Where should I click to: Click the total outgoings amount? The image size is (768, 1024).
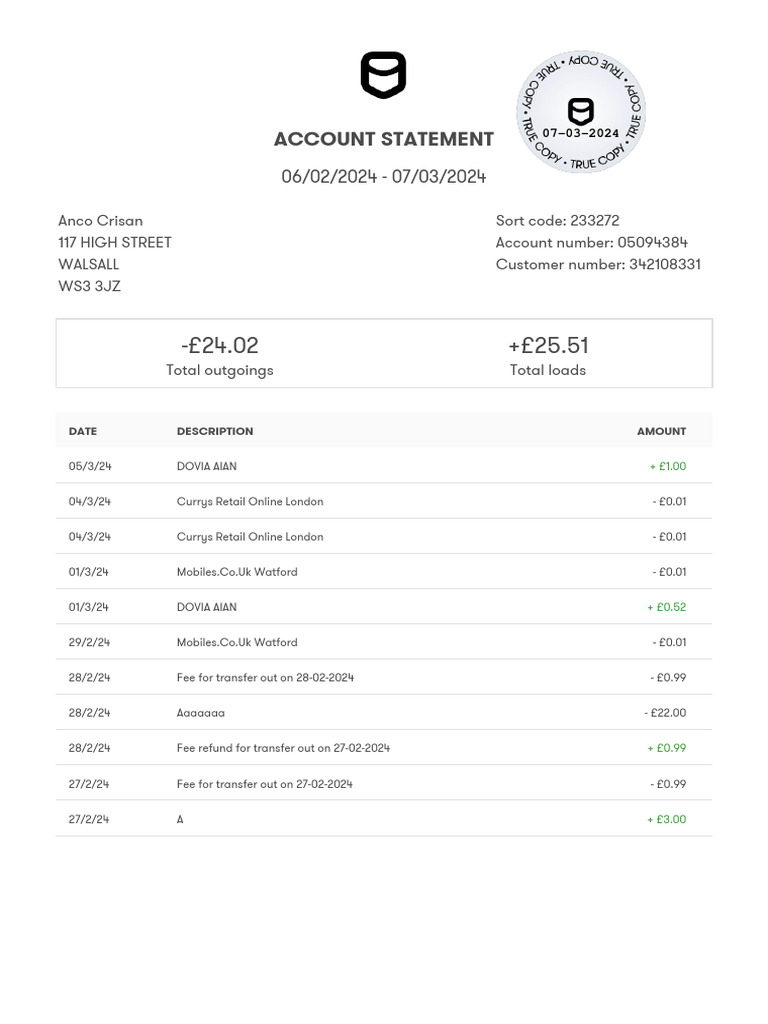pos(220,345)
